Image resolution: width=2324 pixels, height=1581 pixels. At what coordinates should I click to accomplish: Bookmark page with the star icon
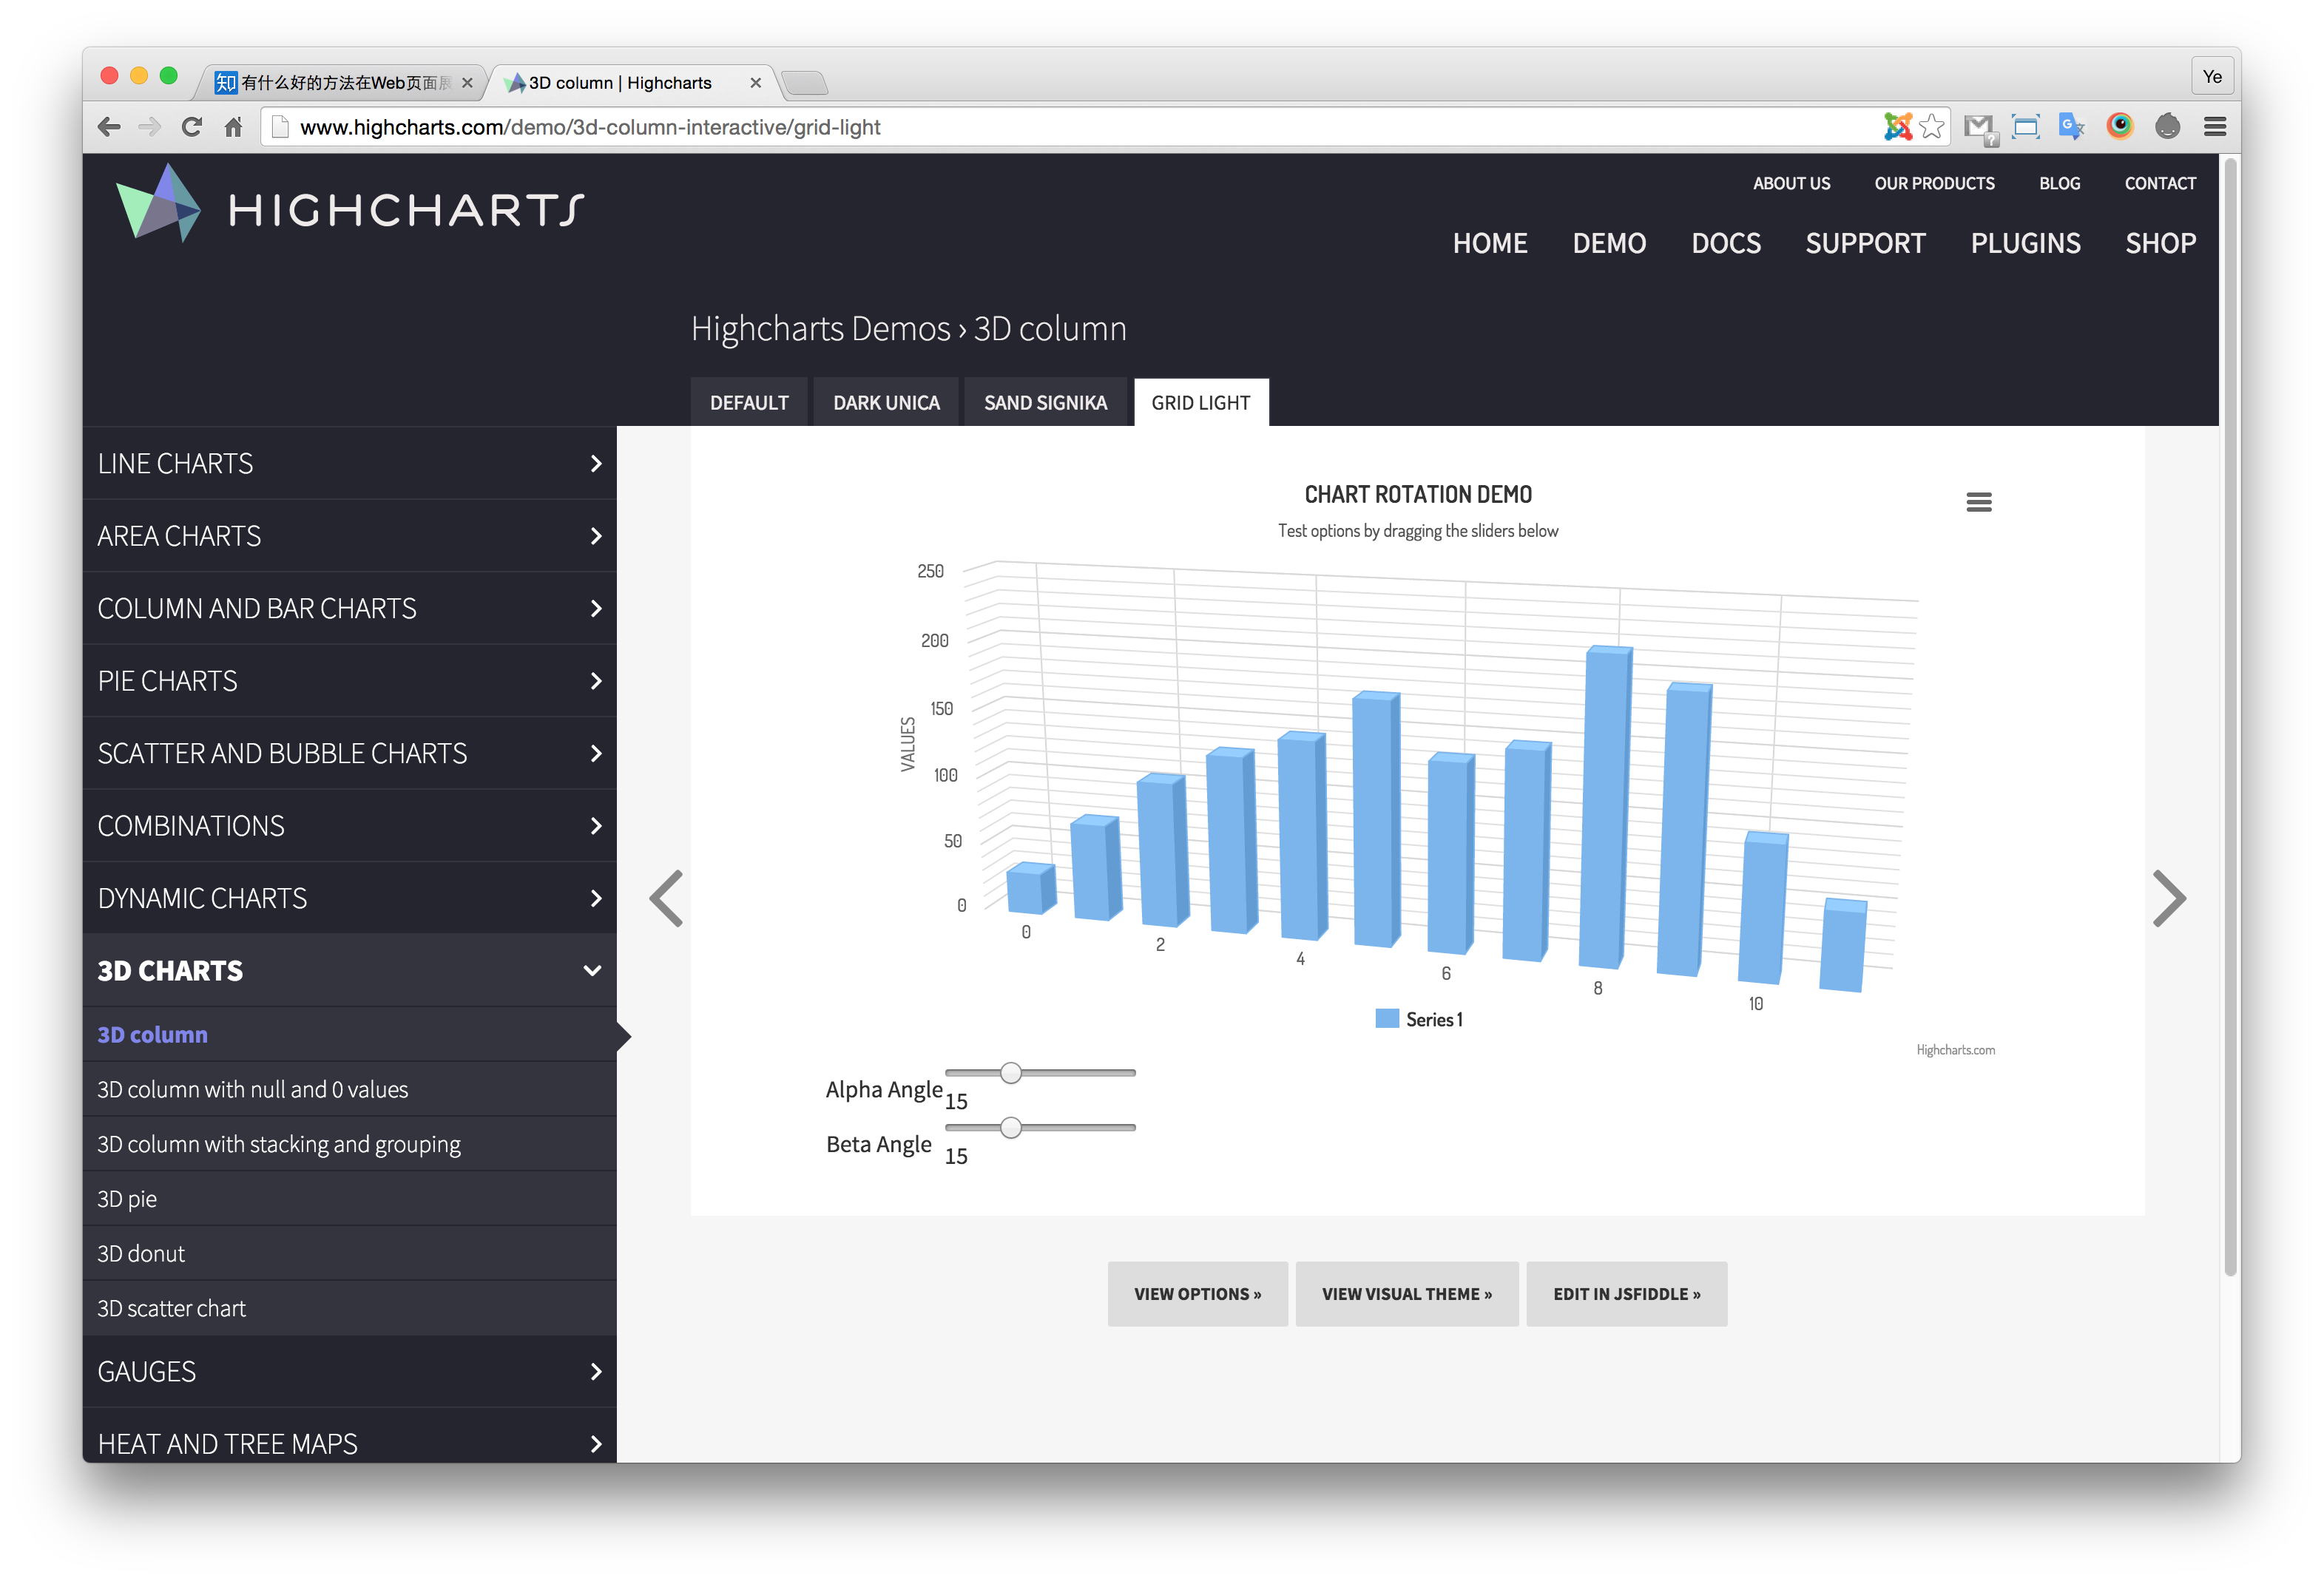coord(1931,126)
